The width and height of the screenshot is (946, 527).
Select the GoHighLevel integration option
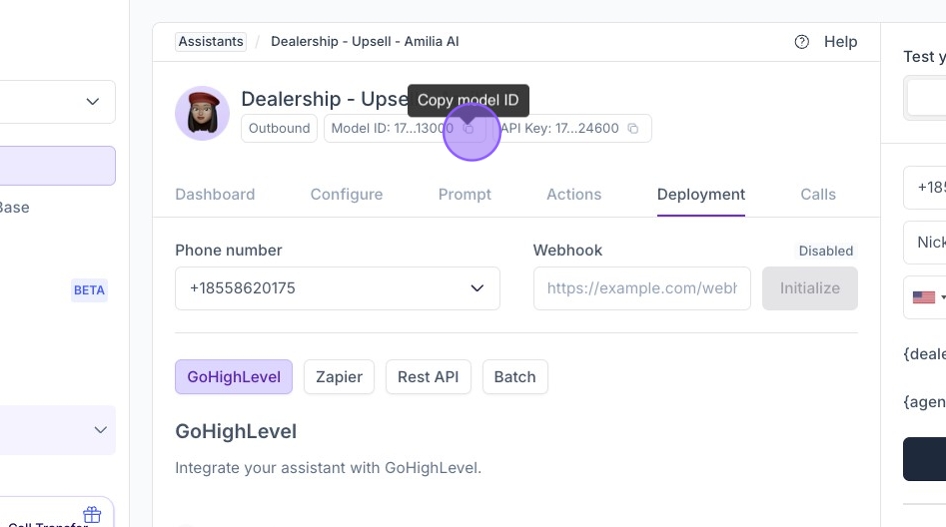234,377
